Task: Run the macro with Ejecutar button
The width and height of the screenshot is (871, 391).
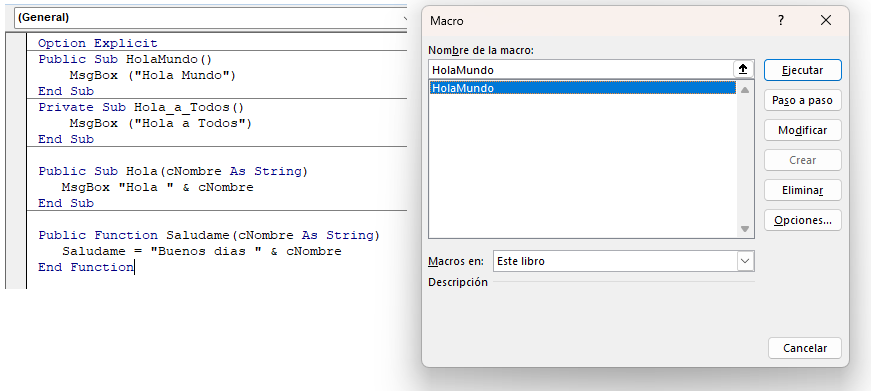Action: point(803,71)
